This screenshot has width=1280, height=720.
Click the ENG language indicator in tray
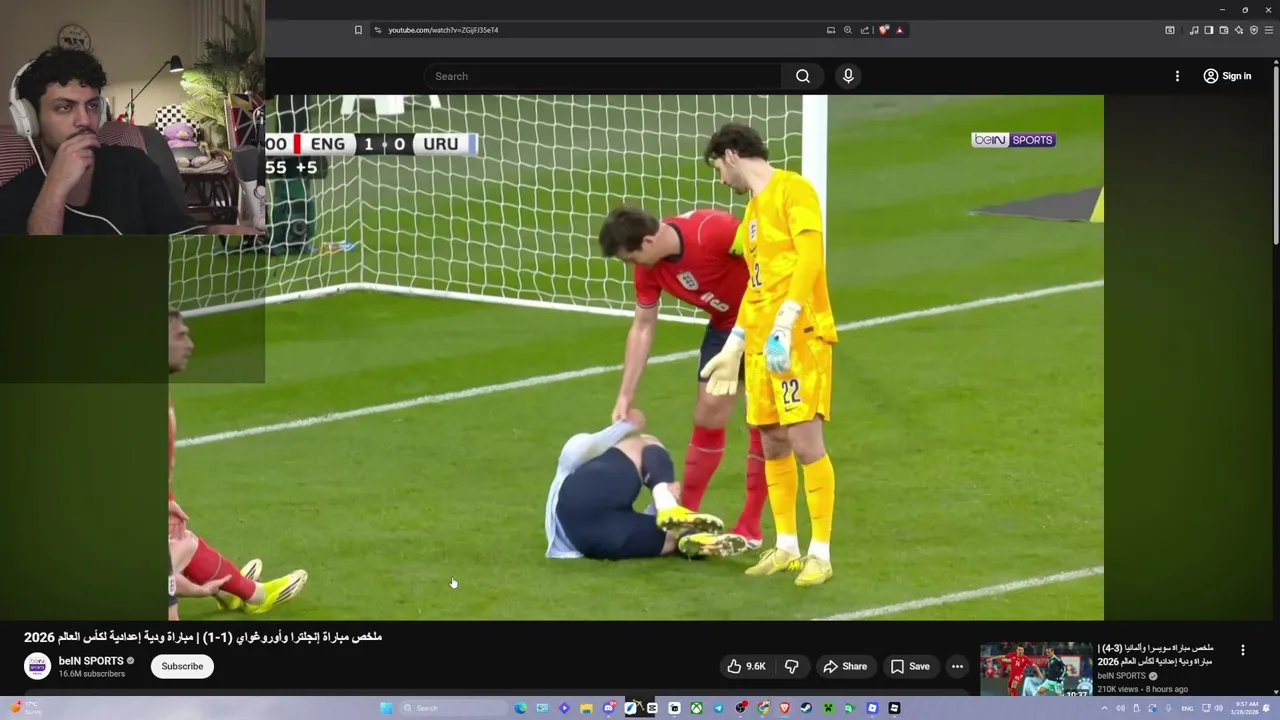[x=1187, y=708]
